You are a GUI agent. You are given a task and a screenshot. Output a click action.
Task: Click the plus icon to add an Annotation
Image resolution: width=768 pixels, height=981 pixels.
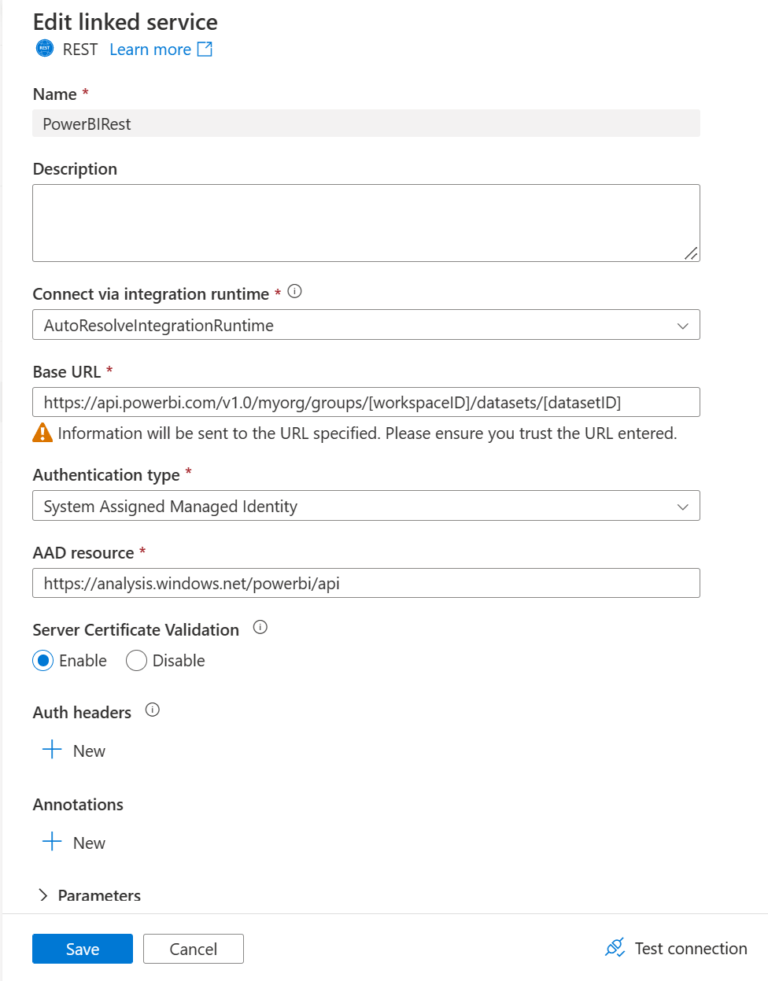coord(52,842)
